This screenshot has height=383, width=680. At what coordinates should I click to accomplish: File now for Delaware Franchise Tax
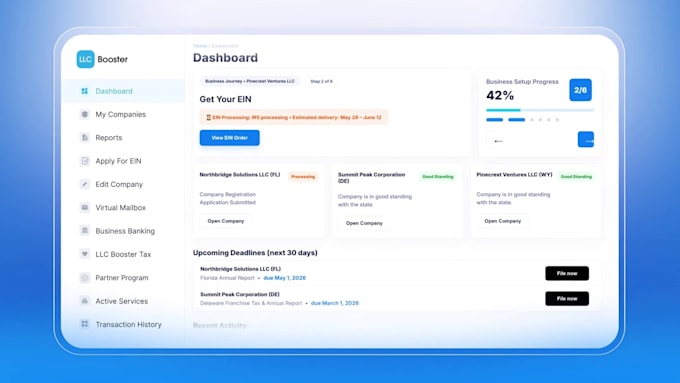click(x=567, y=298)
